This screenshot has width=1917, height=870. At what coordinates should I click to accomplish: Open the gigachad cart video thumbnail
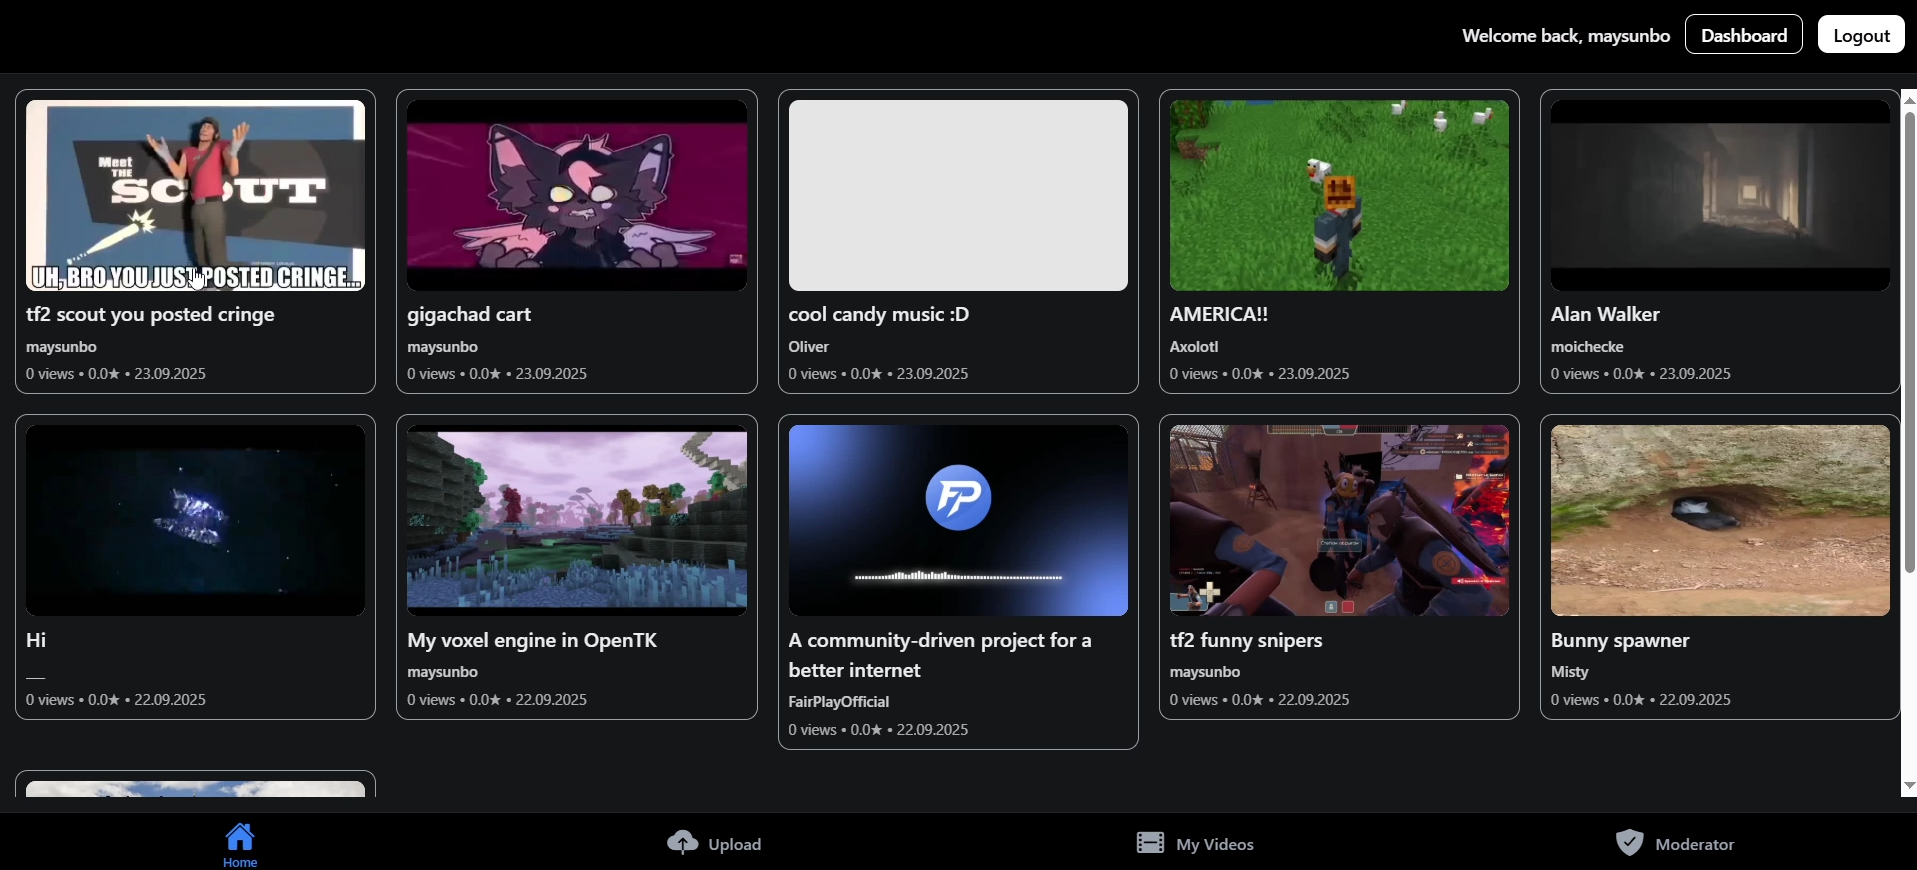pyautogui.click(x=577, y=195)
